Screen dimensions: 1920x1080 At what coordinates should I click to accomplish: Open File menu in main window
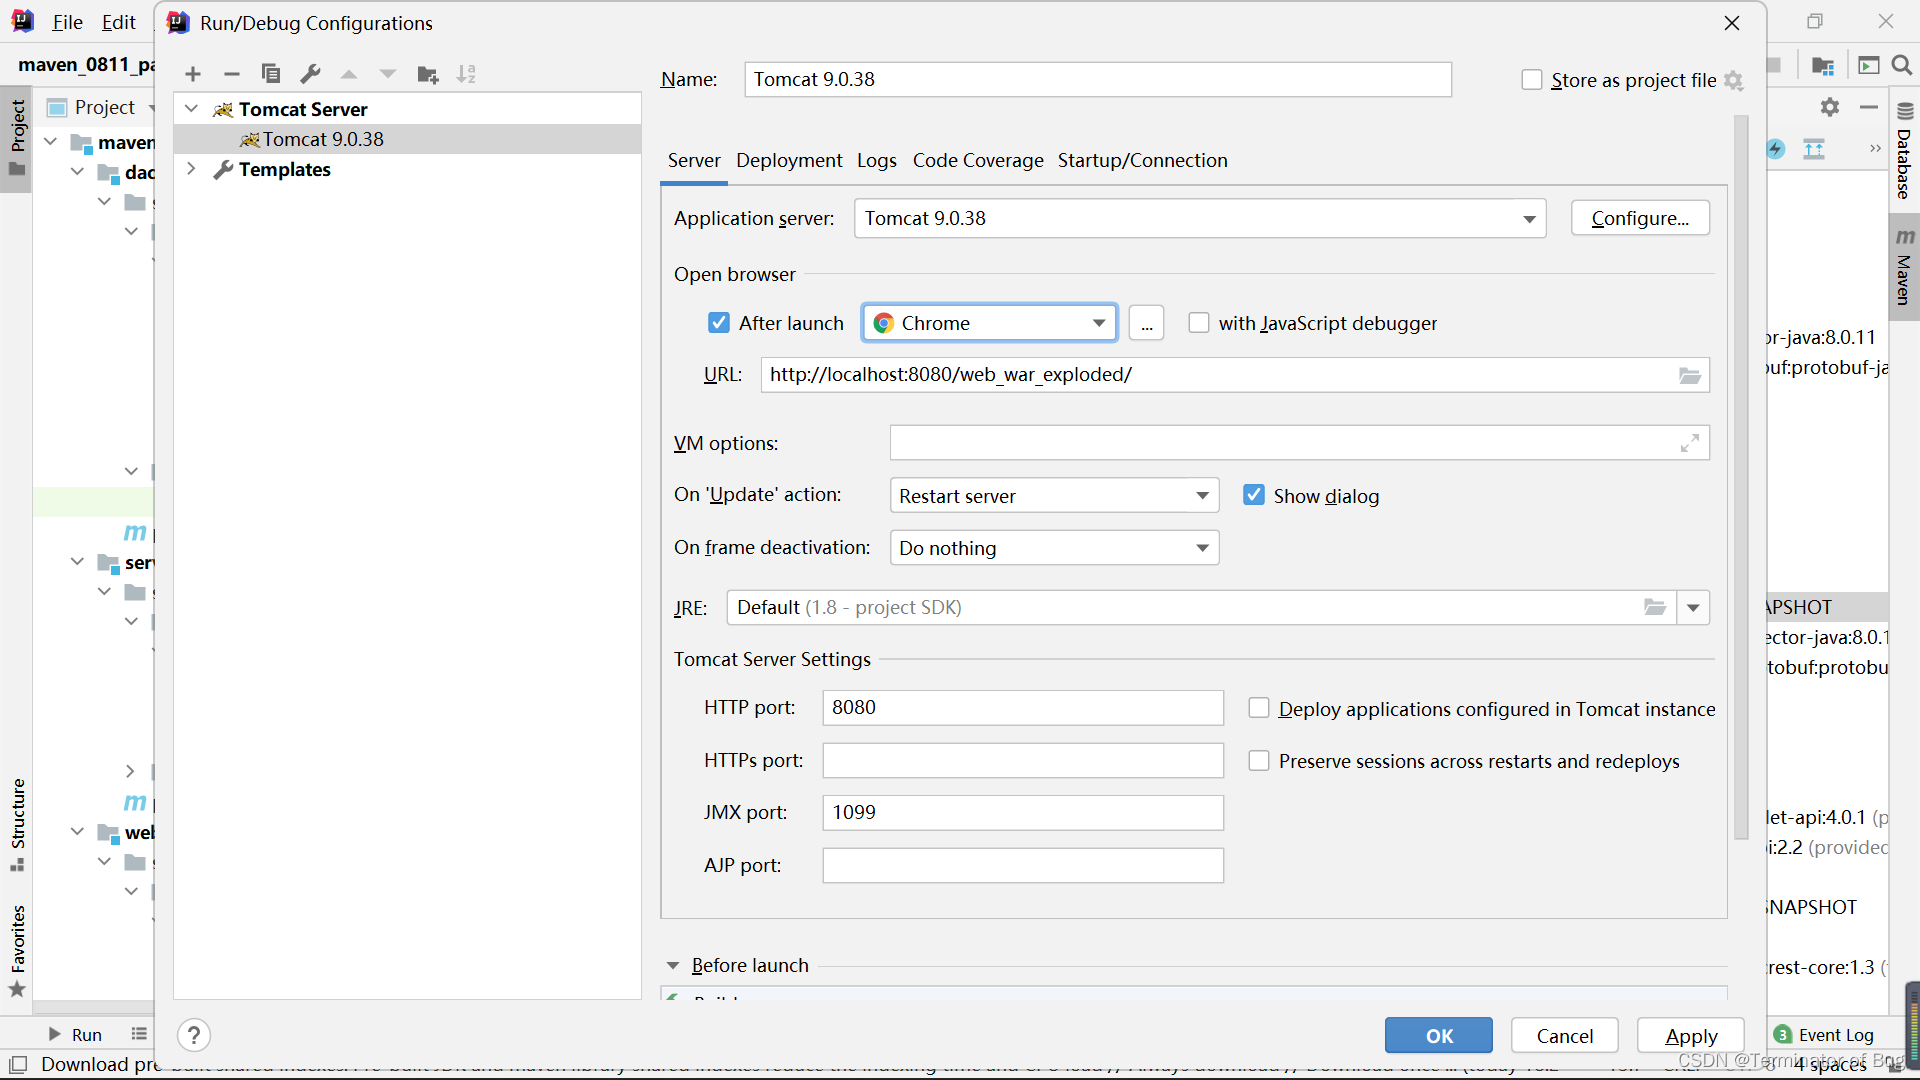[67, 22]
